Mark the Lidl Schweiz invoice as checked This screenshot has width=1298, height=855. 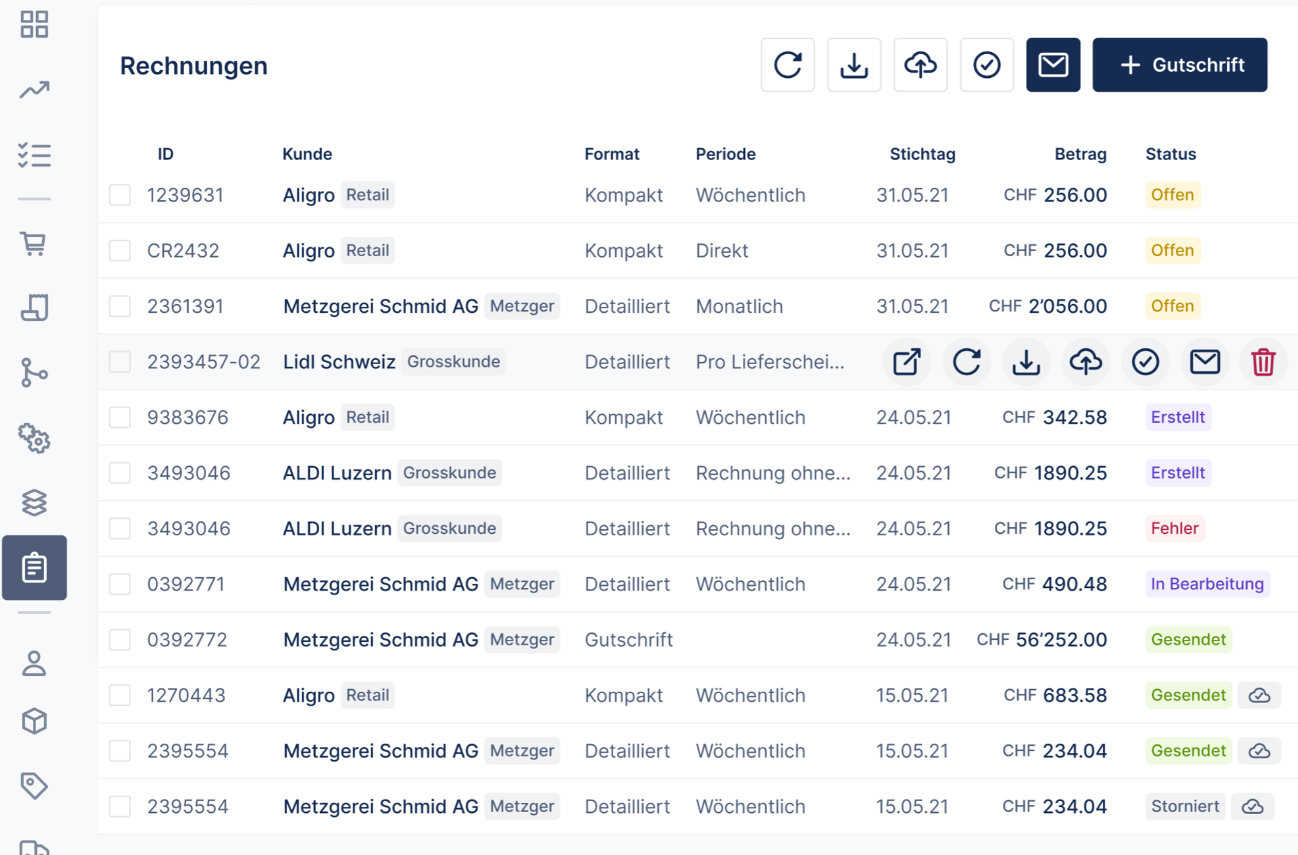(x=1145, y=362)
